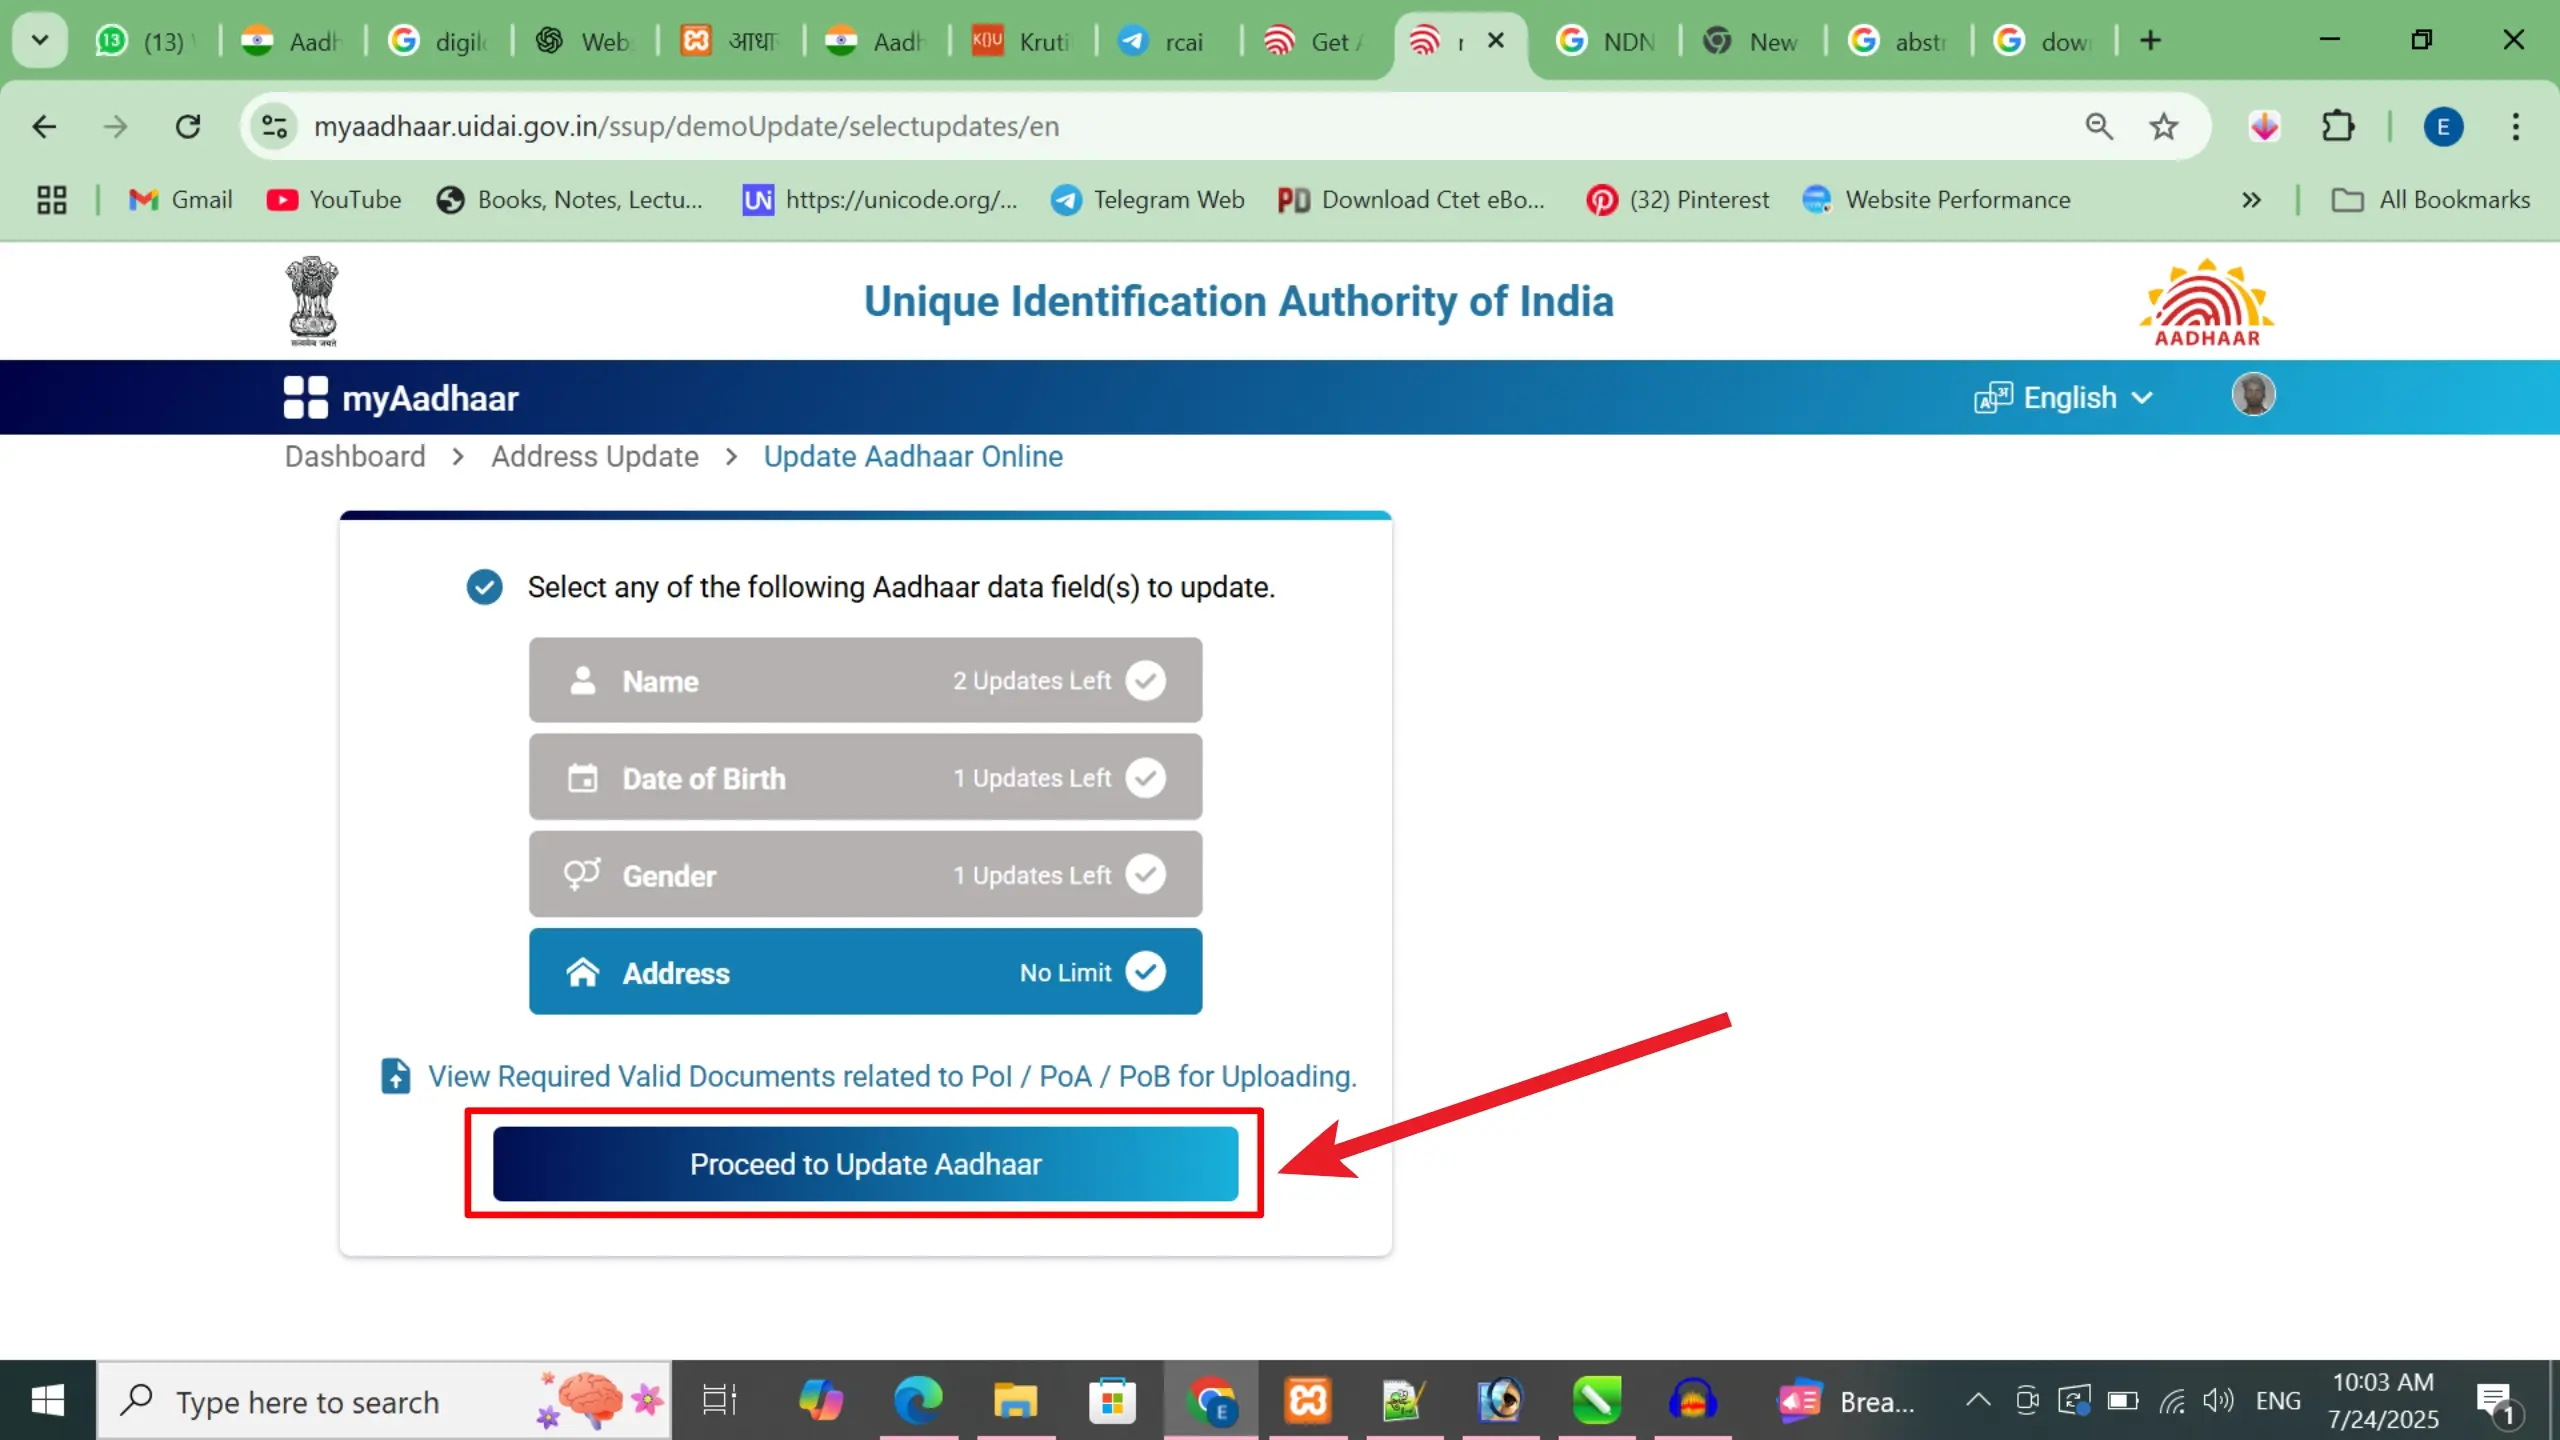Screen dimensions: 2560x1440
Task: Open Chrome profile E icon
Action: coord(2443,127)
